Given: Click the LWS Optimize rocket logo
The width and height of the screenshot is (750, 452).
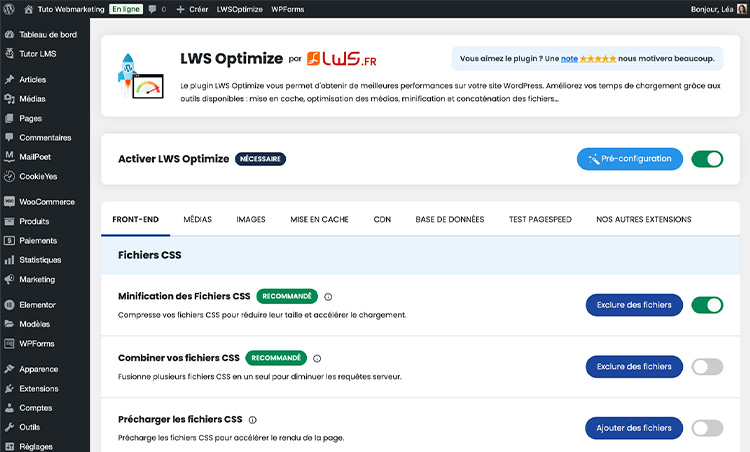Looking at the screenshot, I should coord(141,76).
